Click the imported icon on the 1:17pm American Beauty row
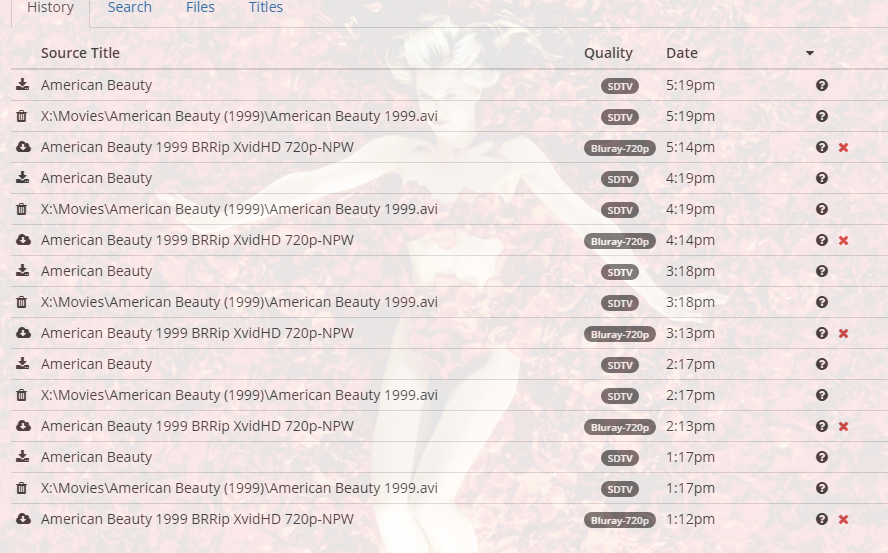The image size is (888, 553). point(23,457)
